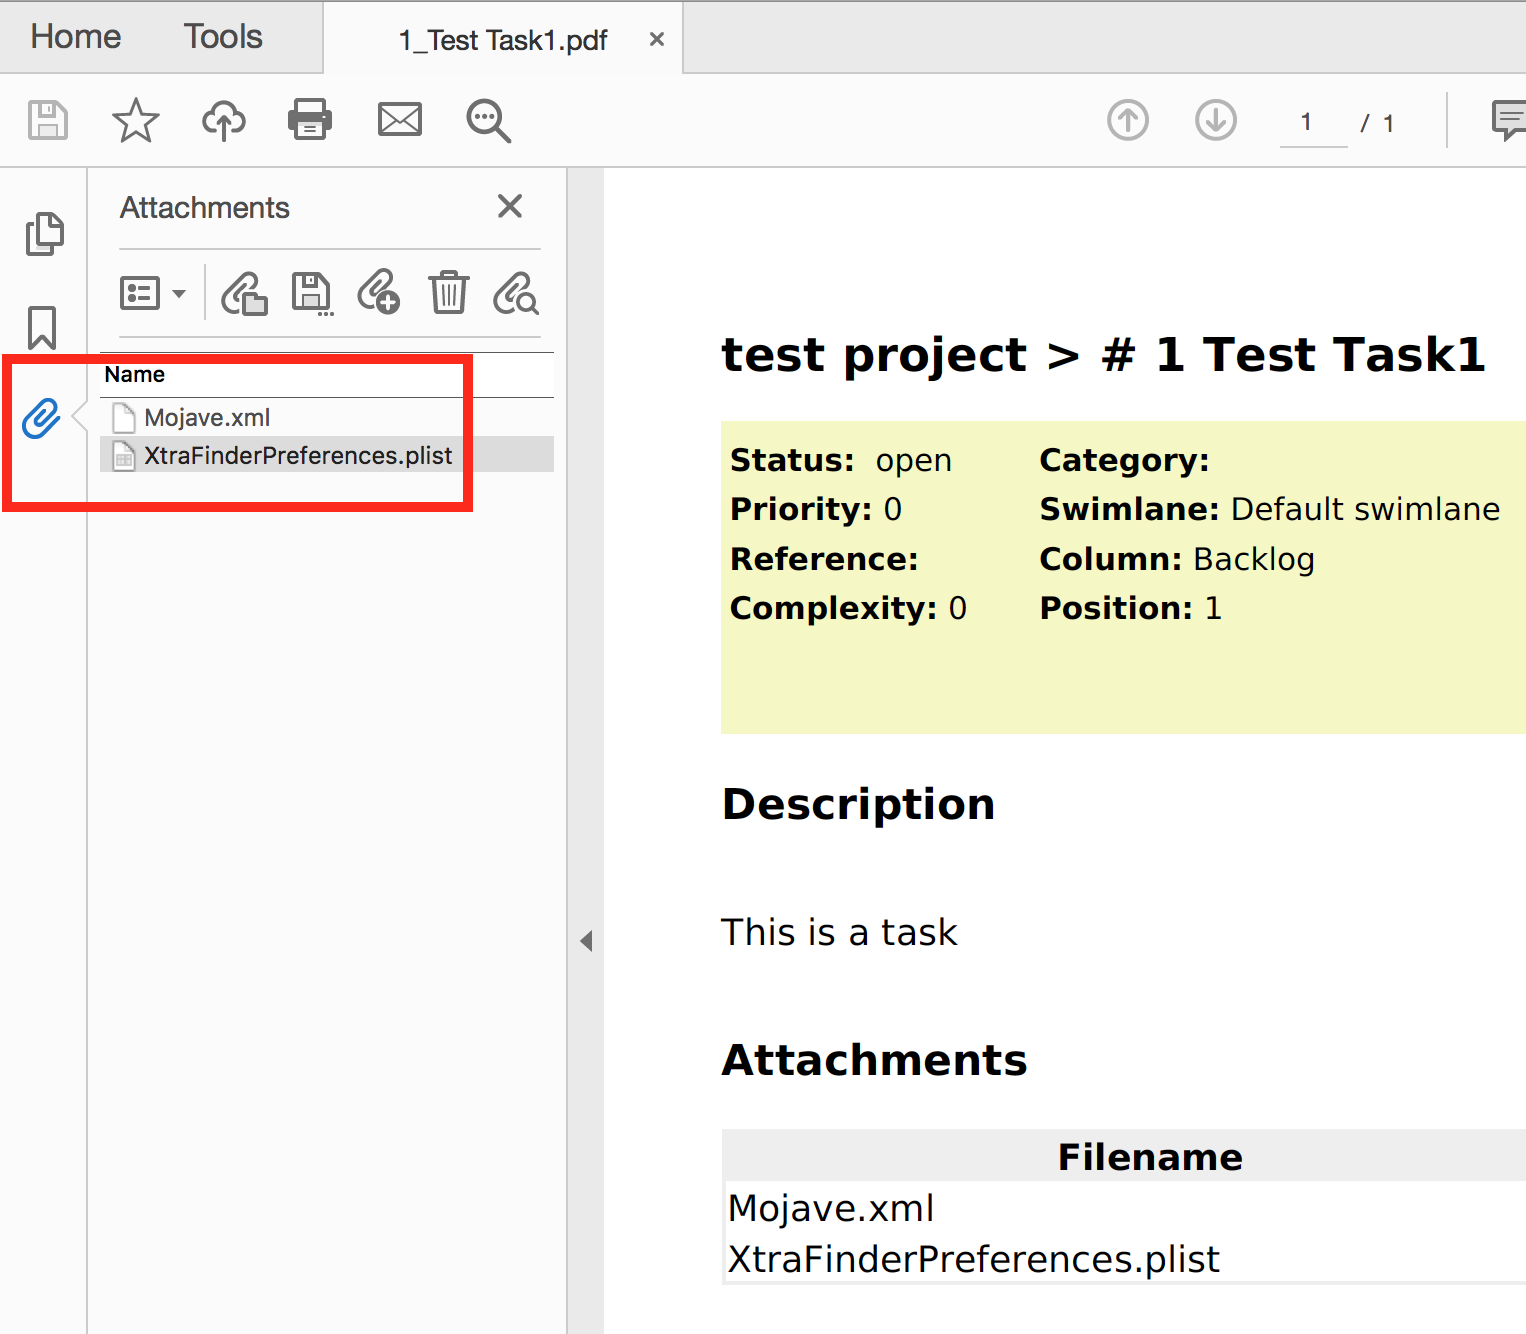Search within attachments
The width and height of the screenshot is (1526, 1334).
(515, 293)
